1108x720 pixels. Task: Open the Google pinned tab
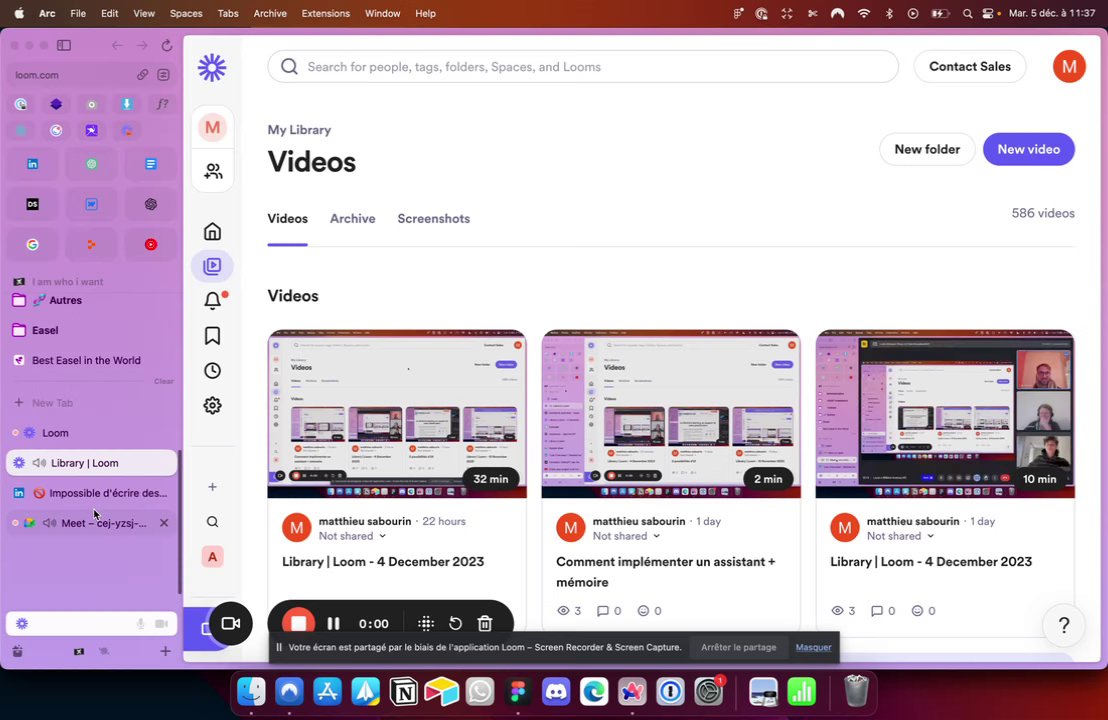[33, 244]
